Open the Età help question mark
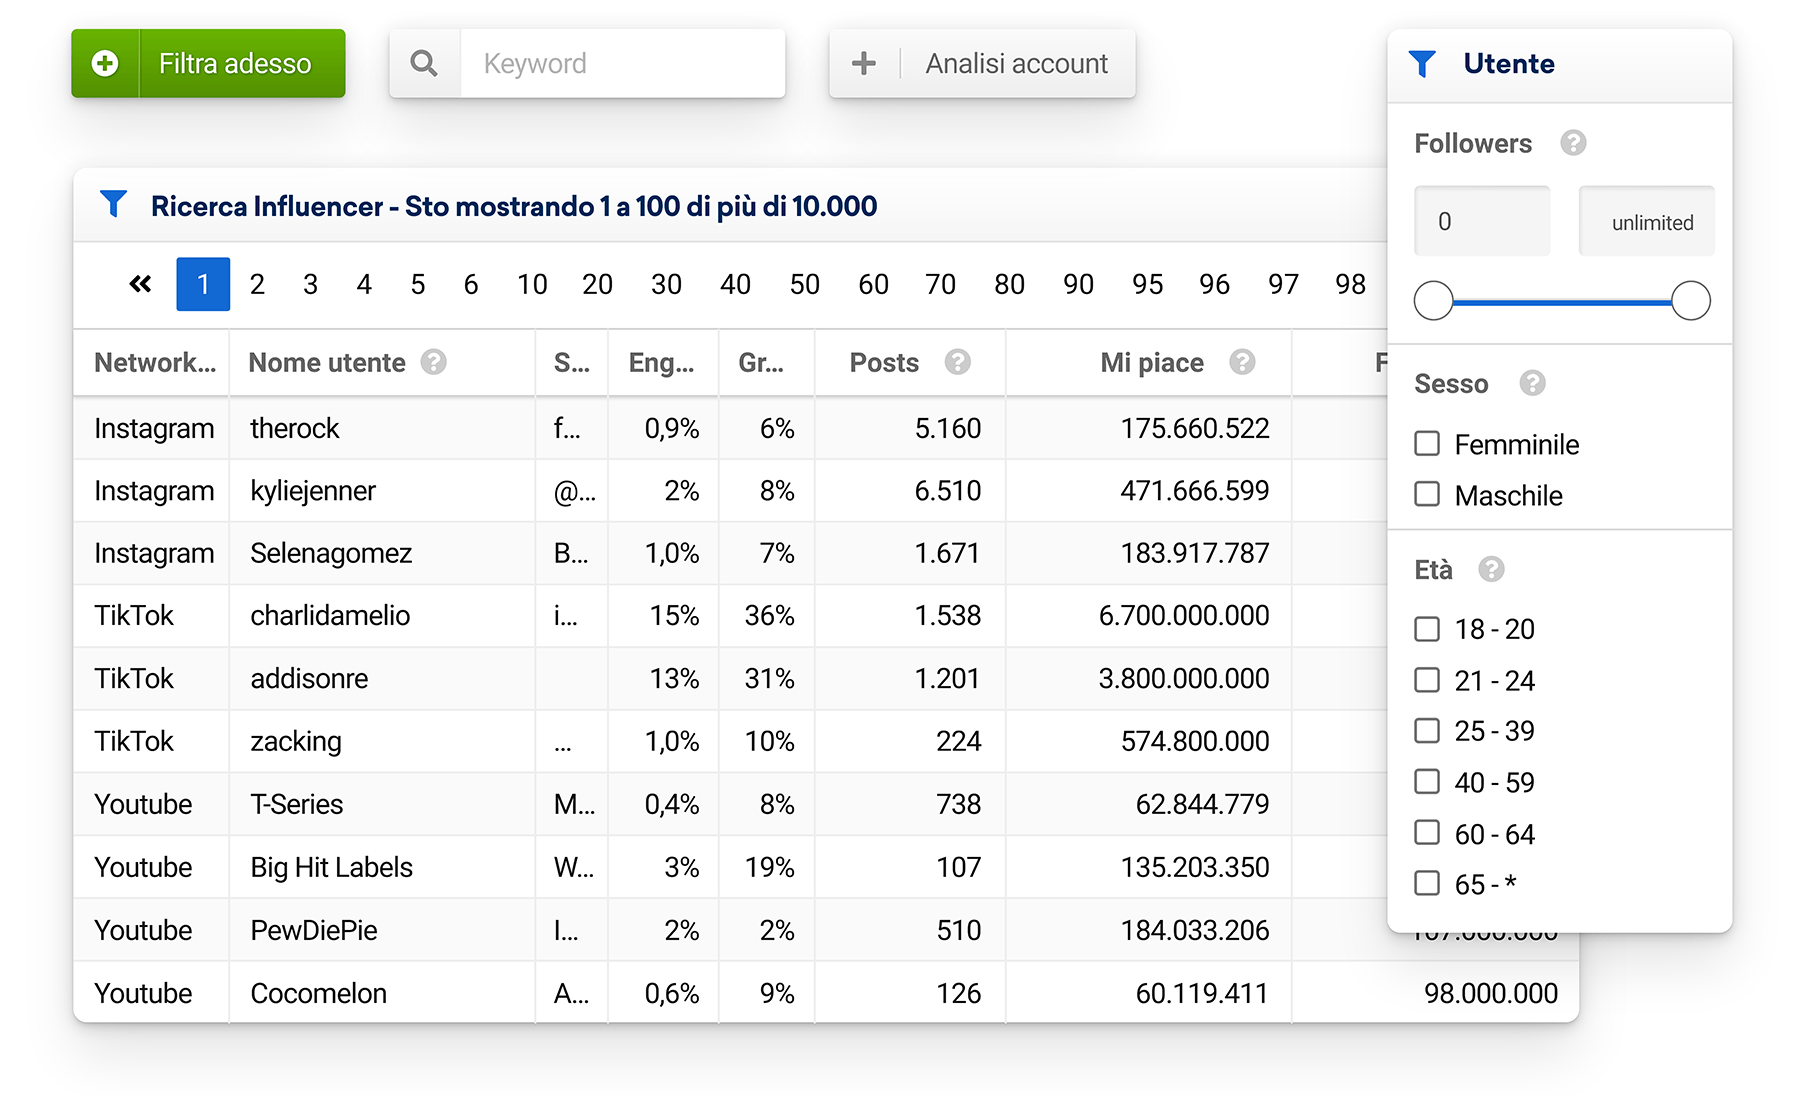 click(1491, 570)
